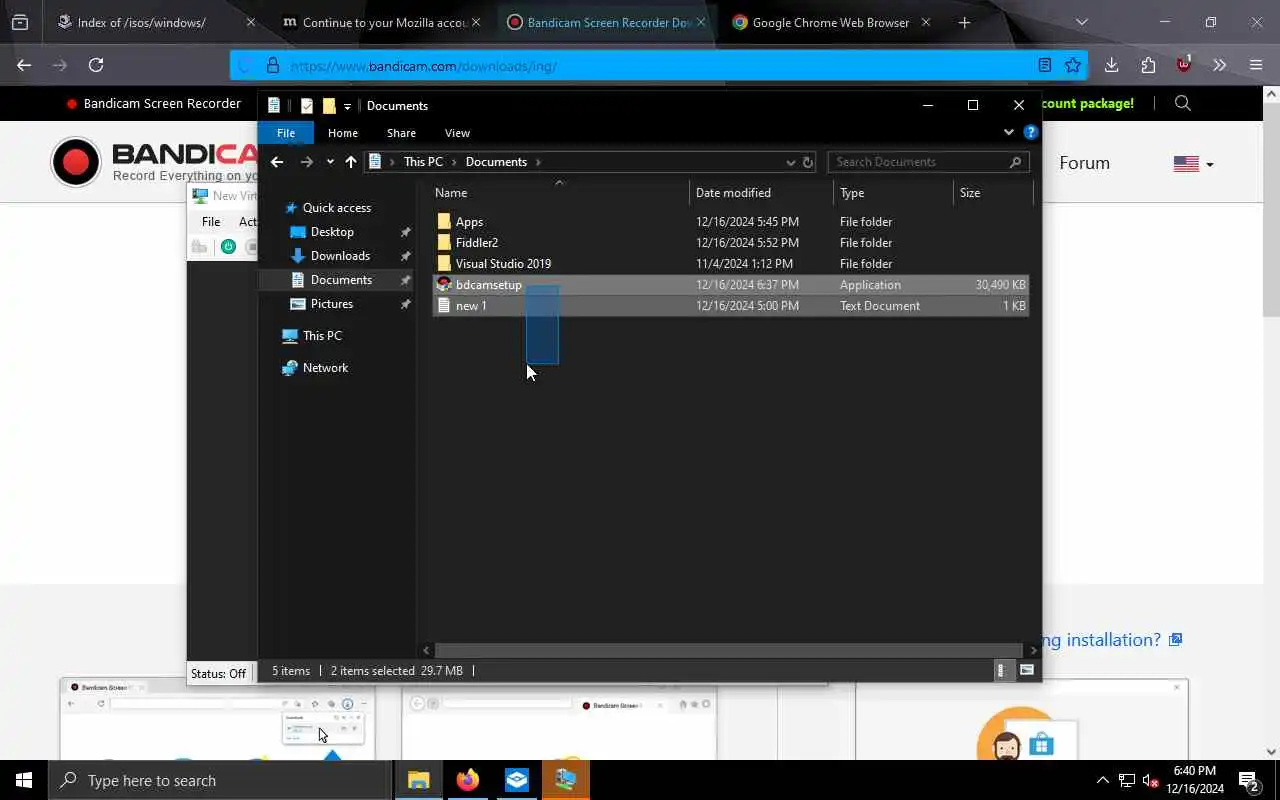Open the list all tabs dropdown
Viewport: 1280px width, 800px height.
1082,22
